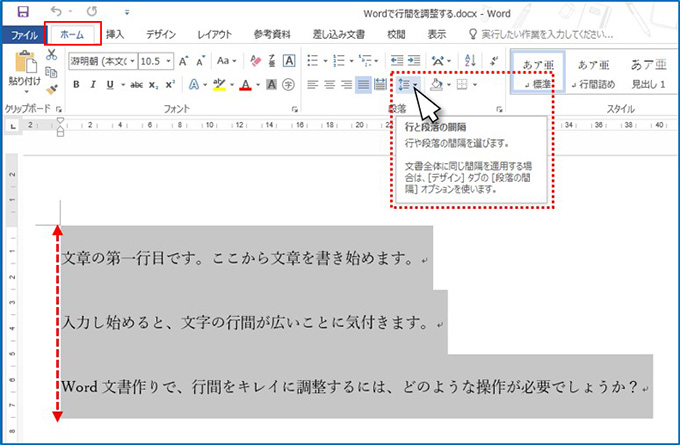The width and height of the screenshot is (680, 445).
Task: Click the Shading paint bucket icon
Action: point(436,85)
